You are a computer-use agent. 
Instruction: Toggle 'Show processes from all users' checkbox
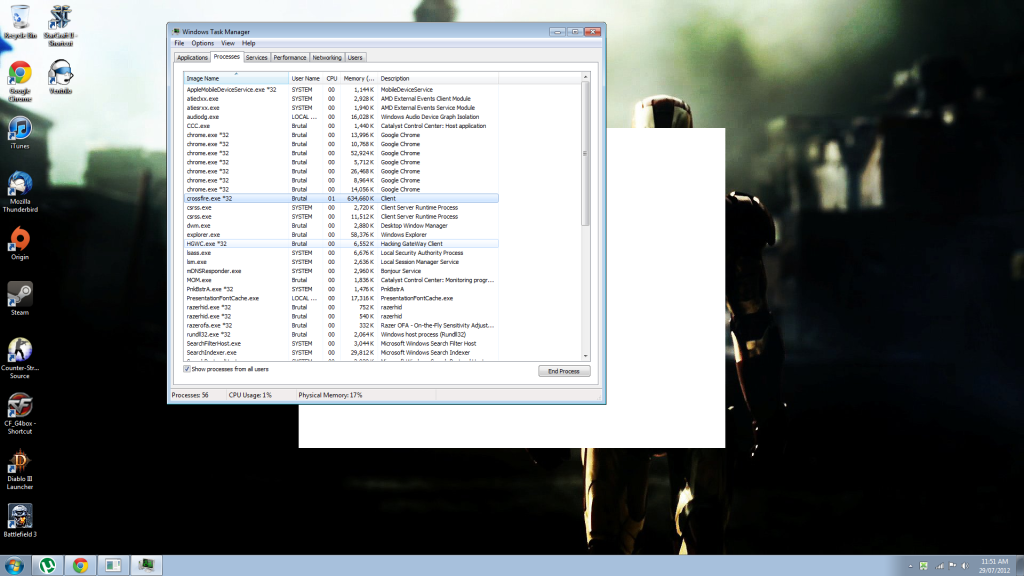[x=187, y=369]
